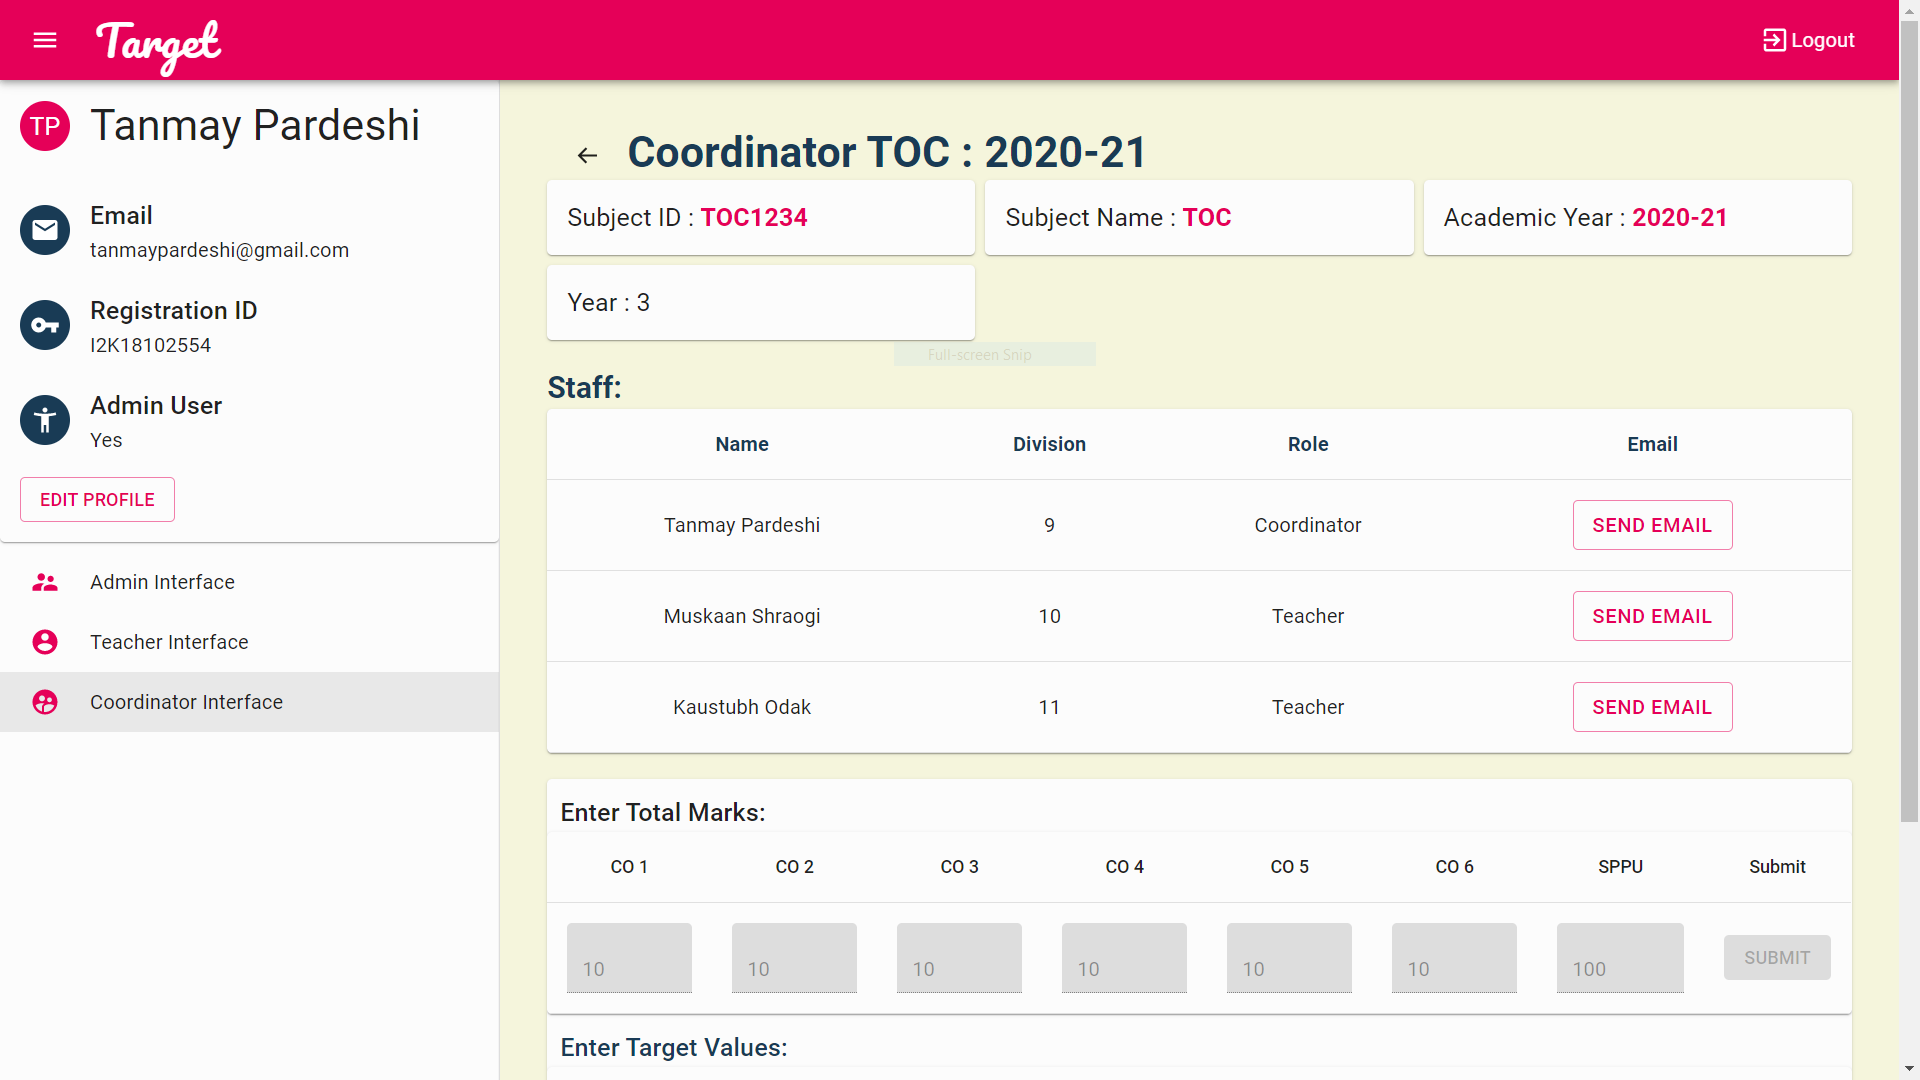The width and height of the screenshot is (1920, 1080).
Task: Click the SPPU total marks field
Action: point(1620,958)
